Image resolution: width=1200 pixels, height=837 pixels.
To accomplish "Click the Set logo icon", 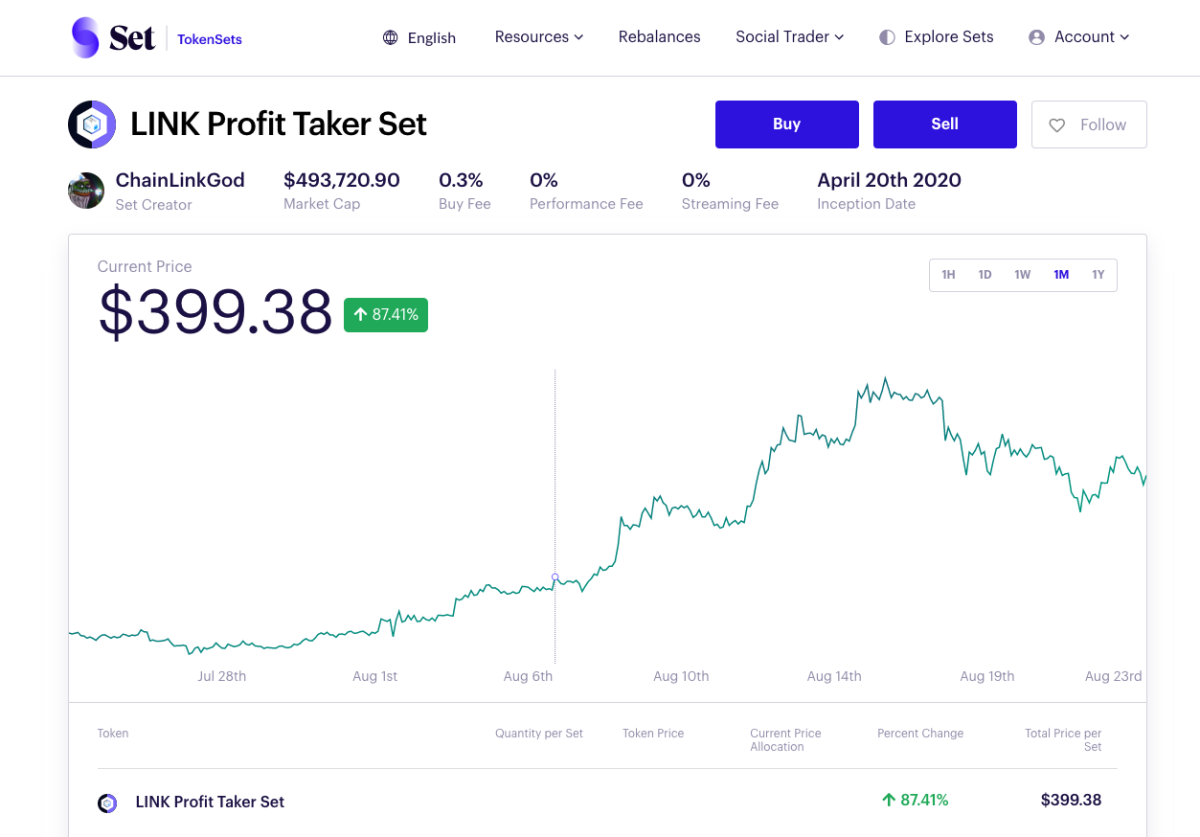I will (86, 38).
